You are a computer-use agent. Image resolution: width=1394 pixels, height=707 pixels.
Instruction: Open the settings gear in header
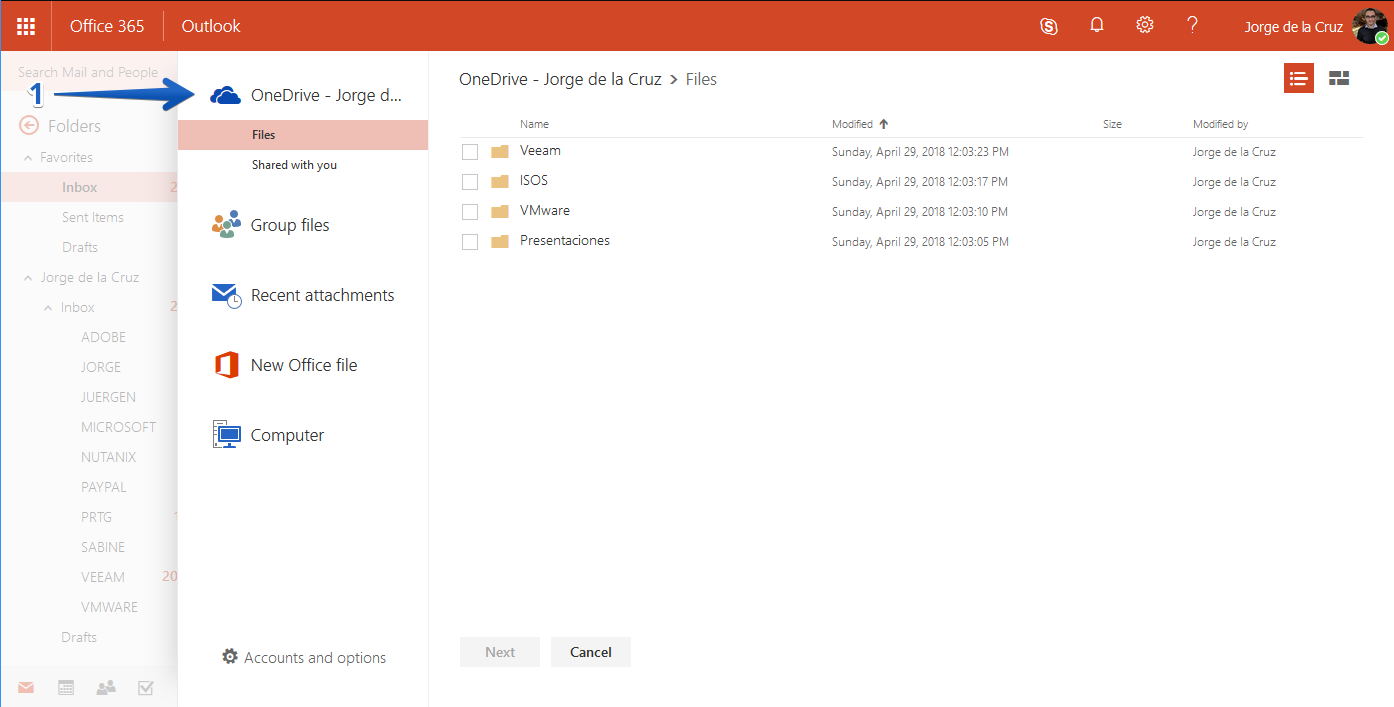coord(1145,26)
